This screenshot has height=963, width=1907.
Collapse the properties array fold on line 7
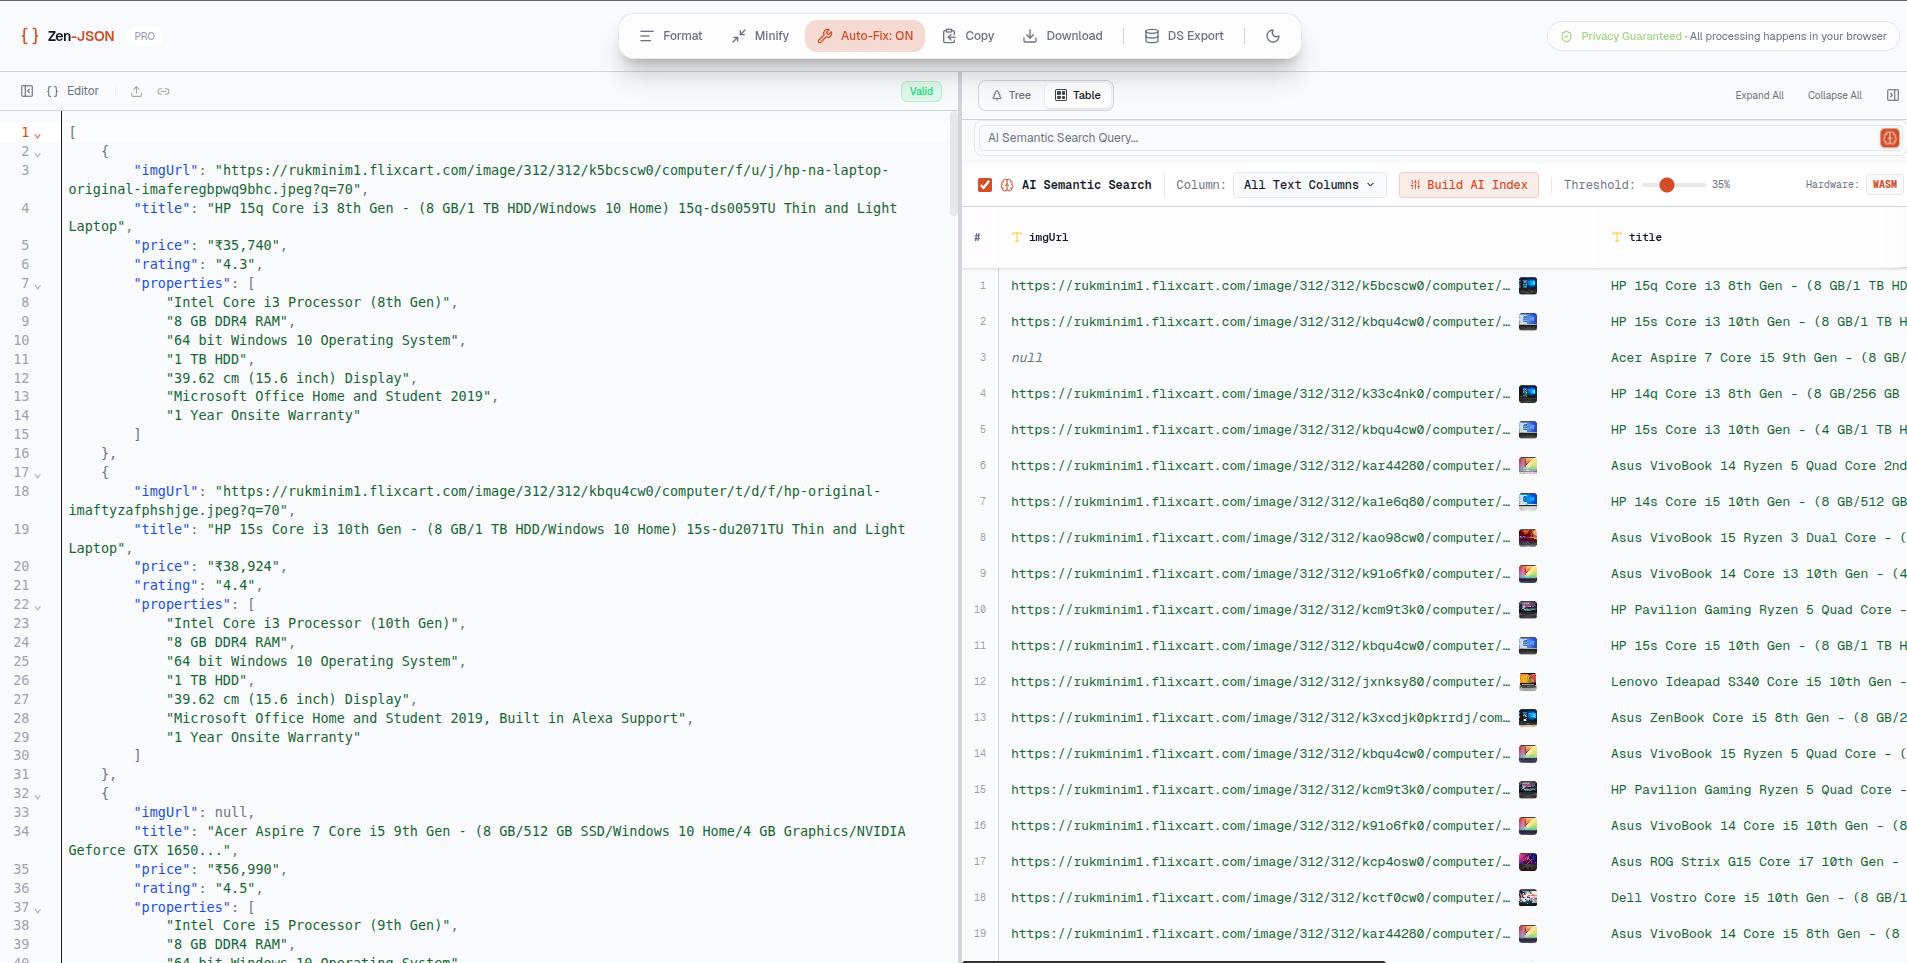[x=38, y=285]
